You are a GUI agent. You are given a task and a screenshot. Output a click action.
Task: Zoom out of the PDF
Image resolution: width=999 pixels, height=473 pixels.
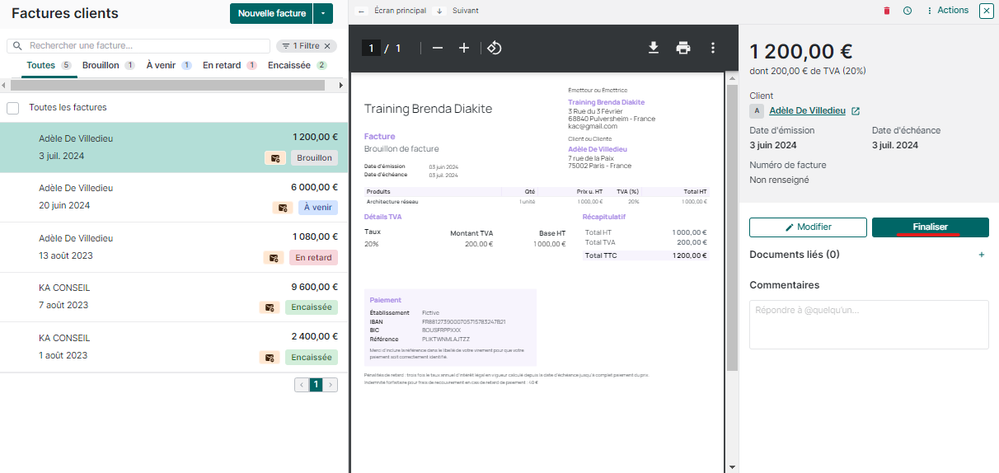click(x=438, y=48)
